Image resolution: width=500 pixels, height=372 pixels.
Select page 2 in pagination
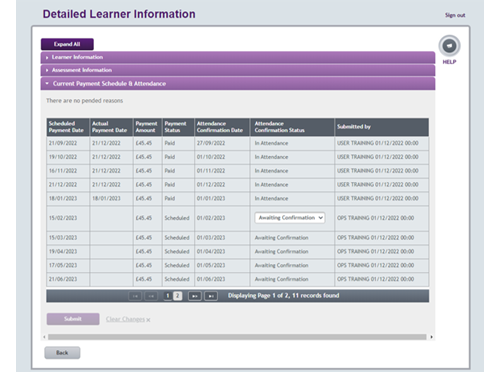[x=178, y=296]
